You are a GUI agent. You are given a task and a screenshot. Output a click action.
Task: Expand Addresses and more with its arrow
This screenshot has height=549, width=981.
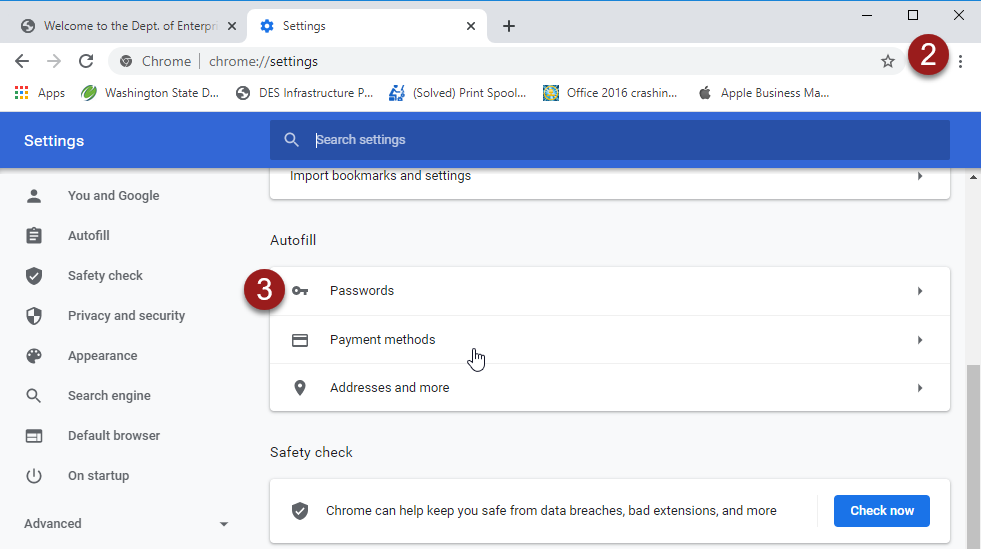coord(920,388)
